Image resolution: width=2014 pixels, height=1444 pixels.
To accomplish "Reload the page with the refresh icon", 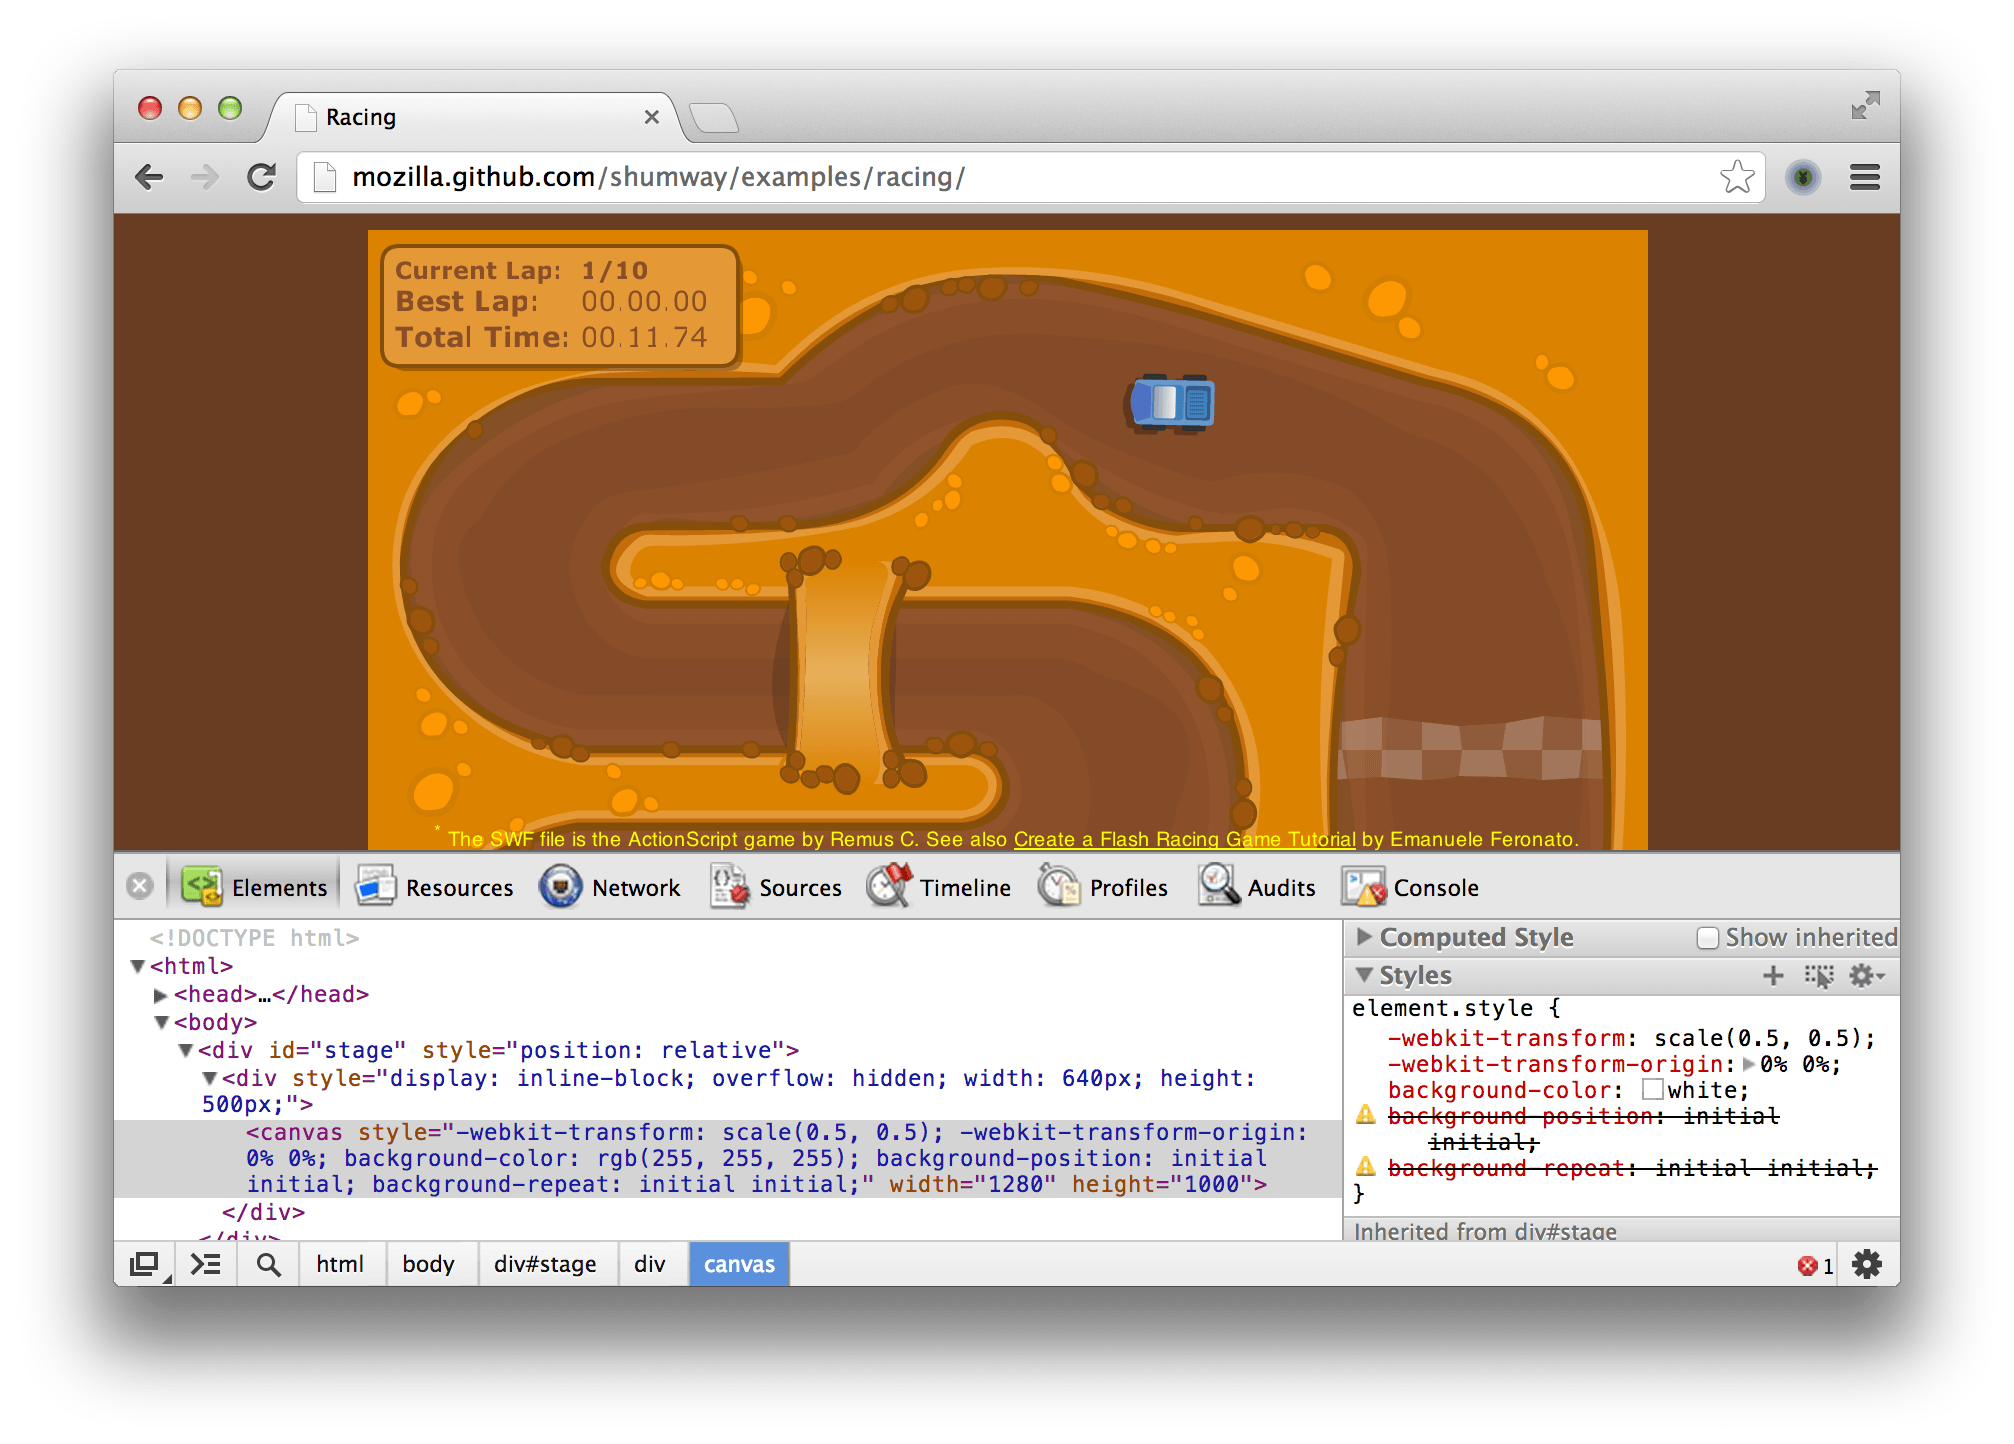I will click(261, 178).
